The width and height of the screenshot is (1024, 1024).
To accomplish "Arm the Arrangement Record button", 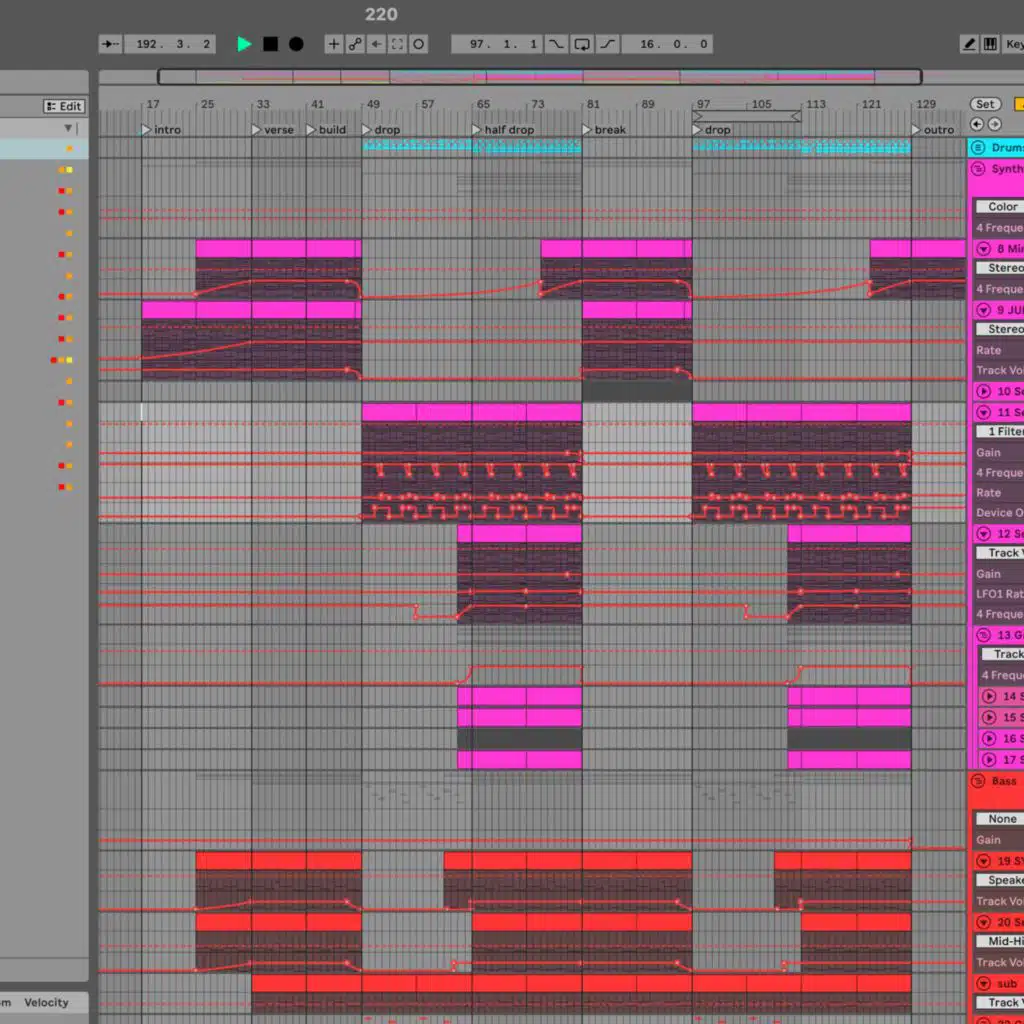I will (x=296, y=44).
